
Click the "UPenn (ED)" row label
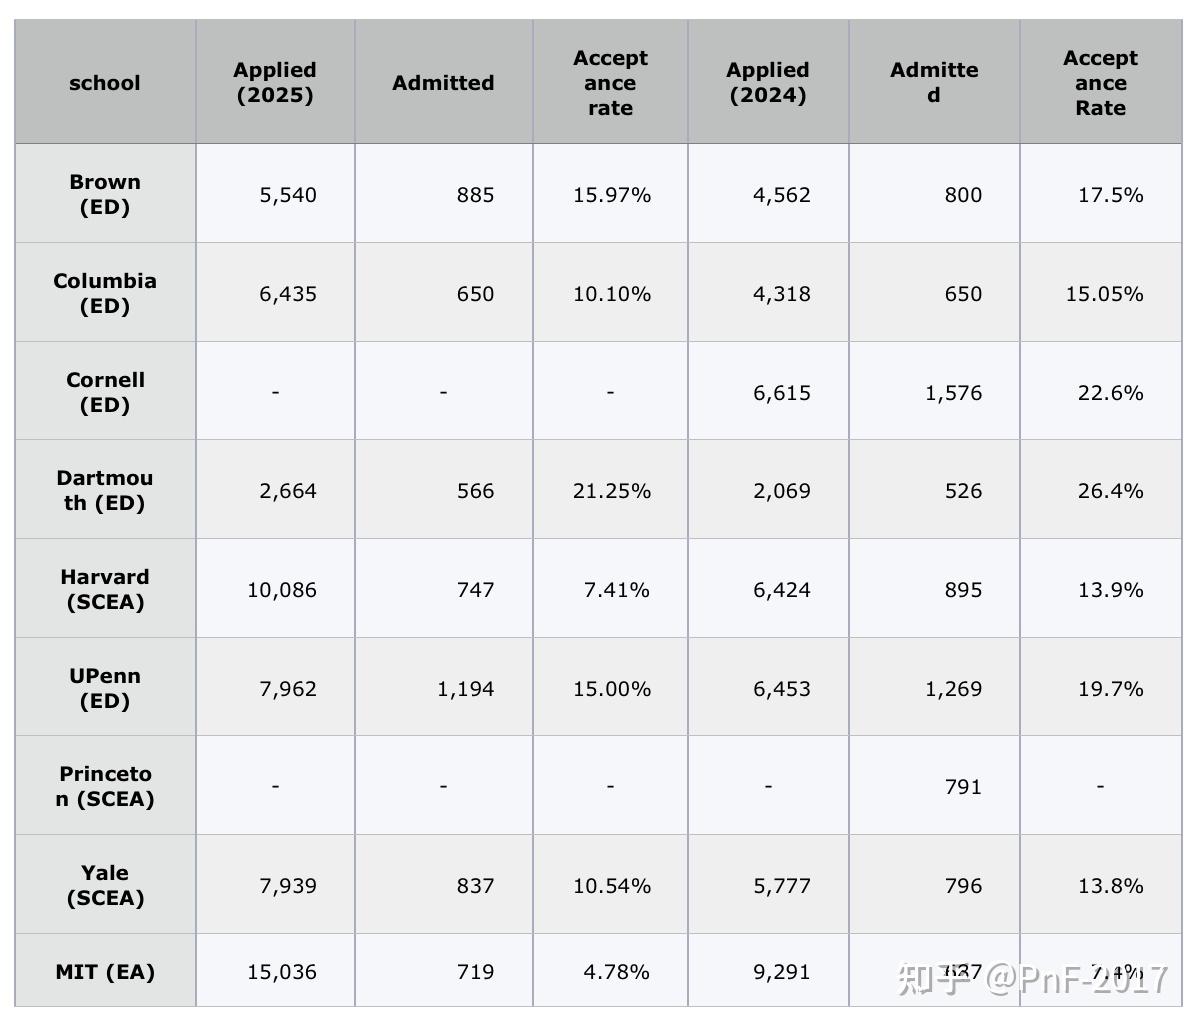click(x=105, y=688)
